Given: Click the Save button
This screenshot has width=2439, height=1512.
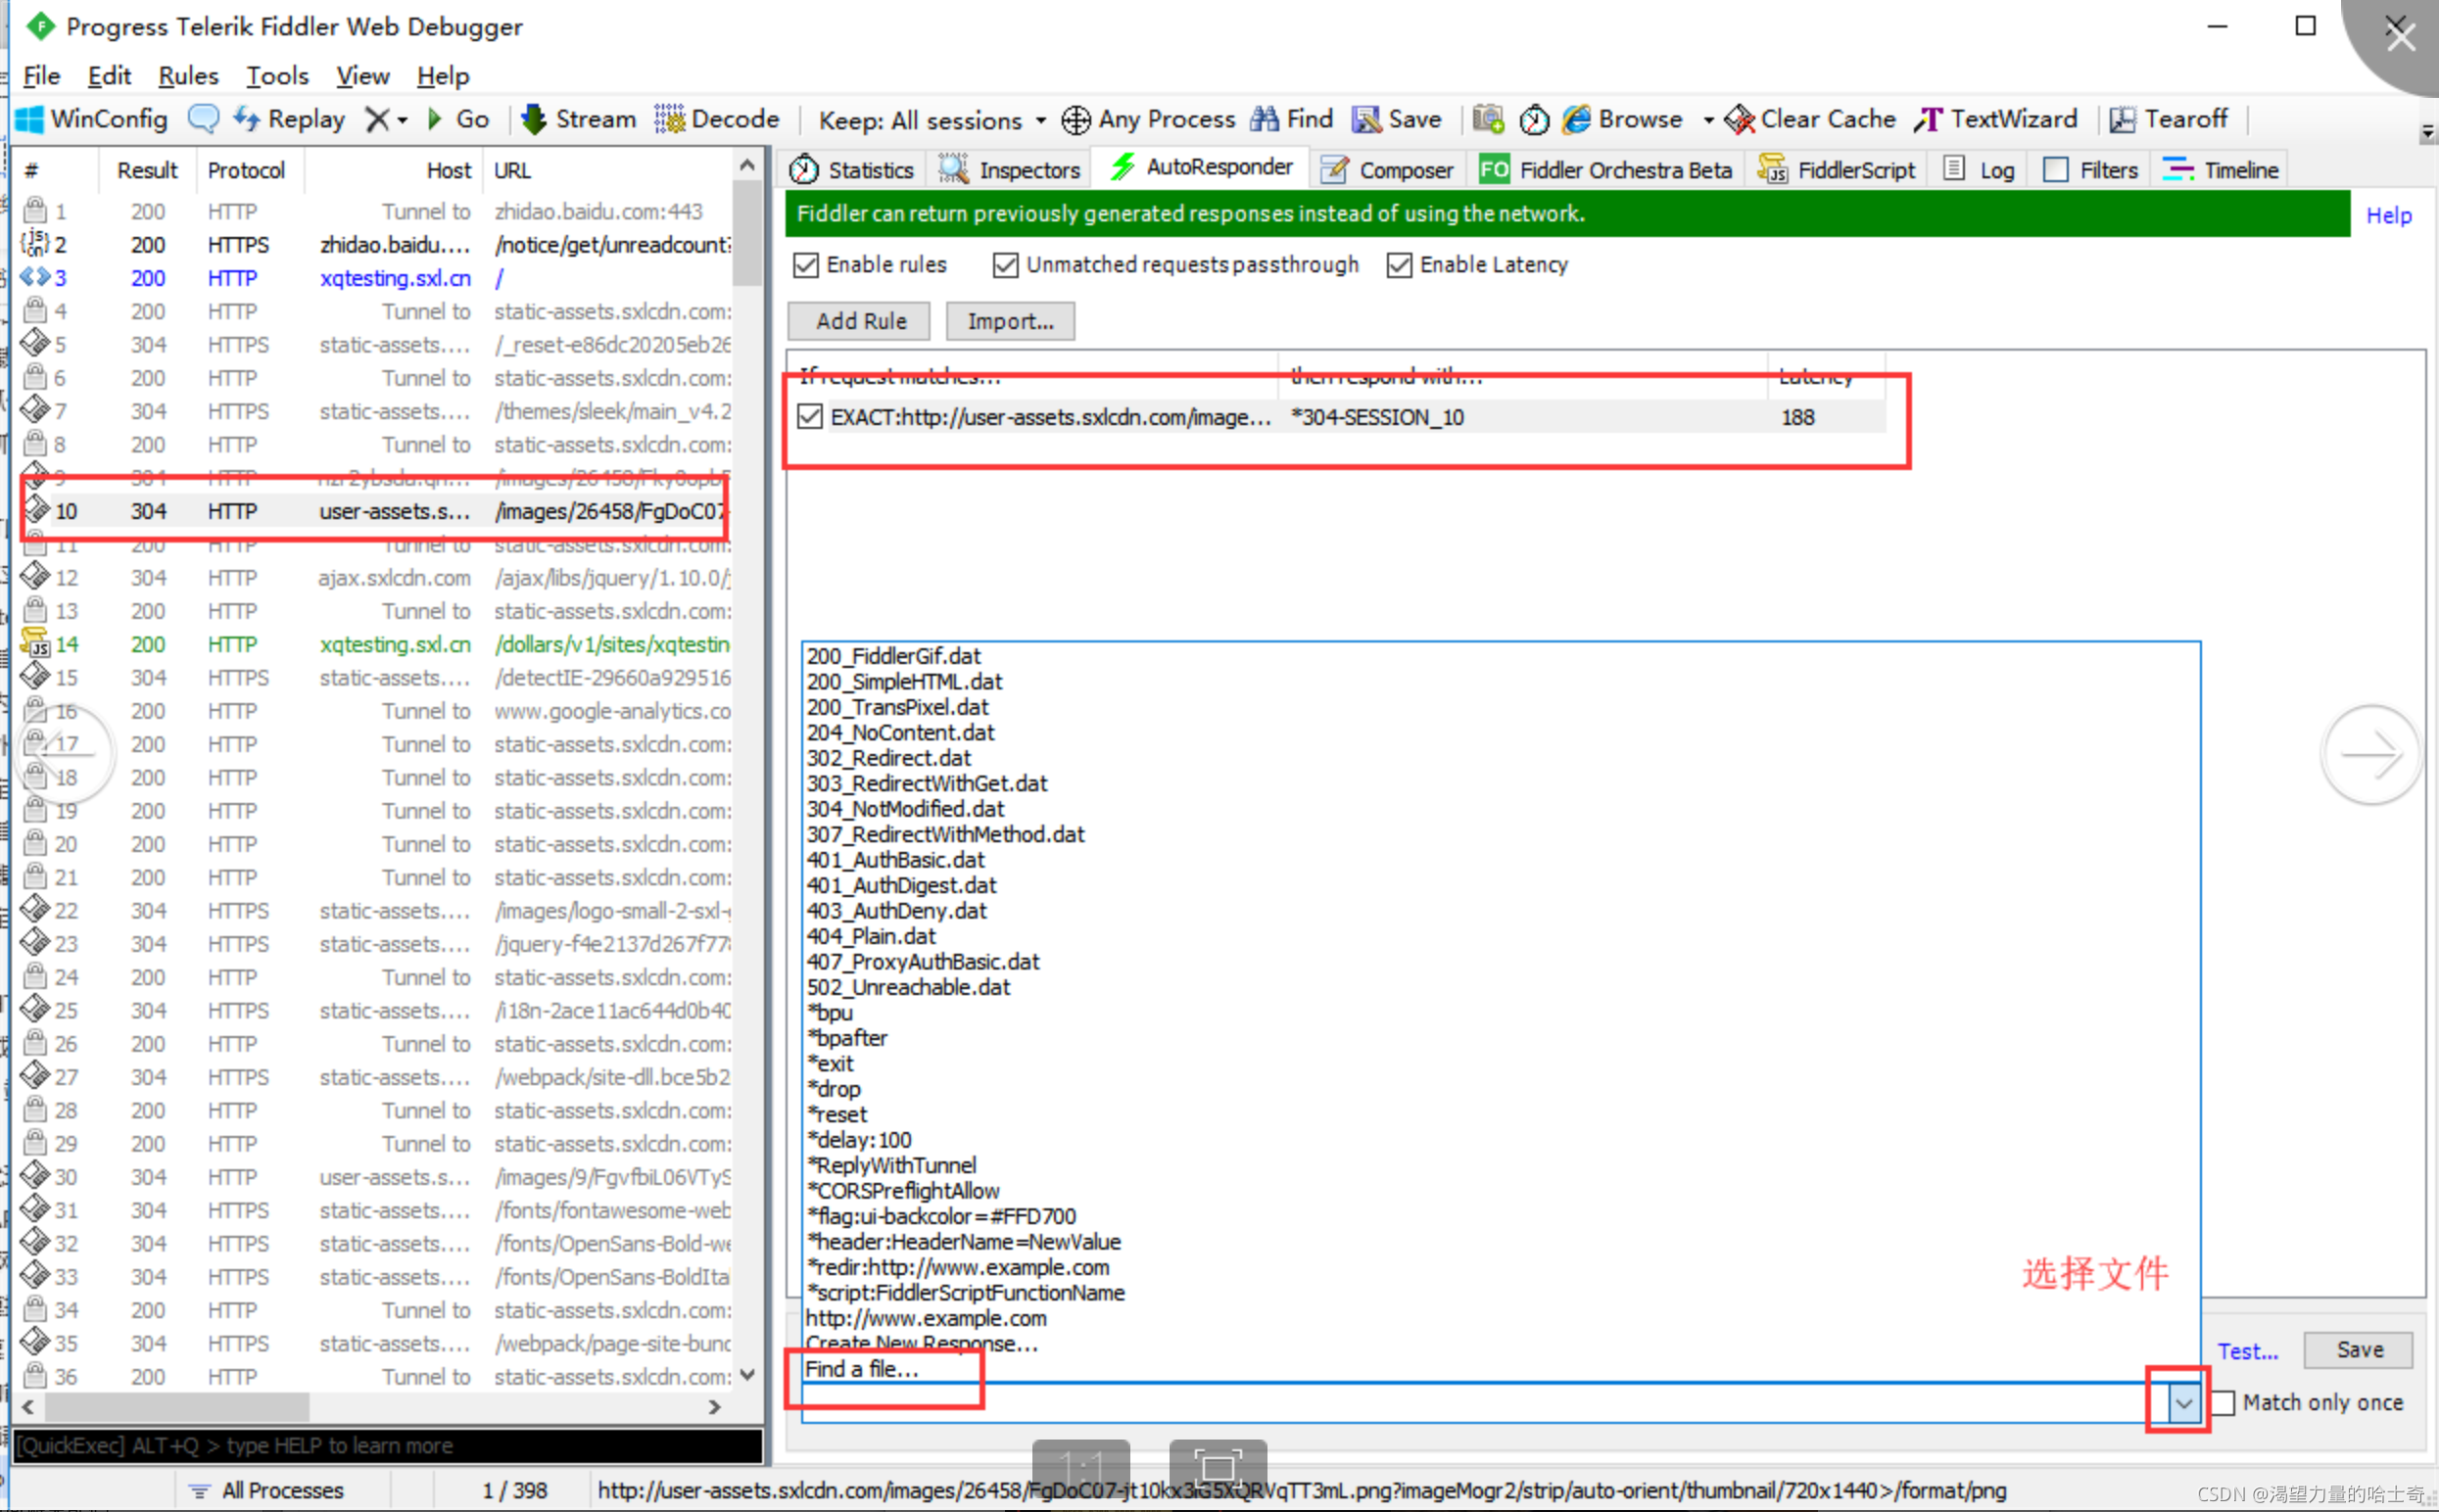Looking at the screenshot, I should [x=2354, y=1347].
